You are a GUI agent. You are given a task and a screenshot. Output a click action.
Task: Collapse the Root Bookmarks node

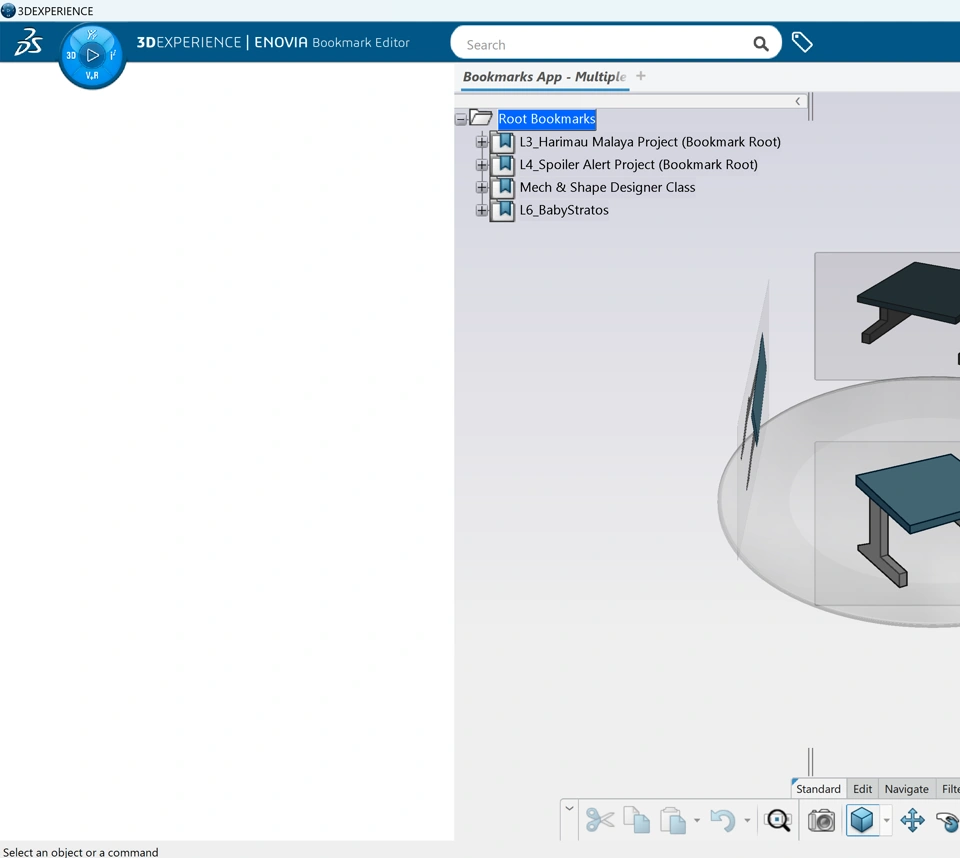click(x=461, y=119)
